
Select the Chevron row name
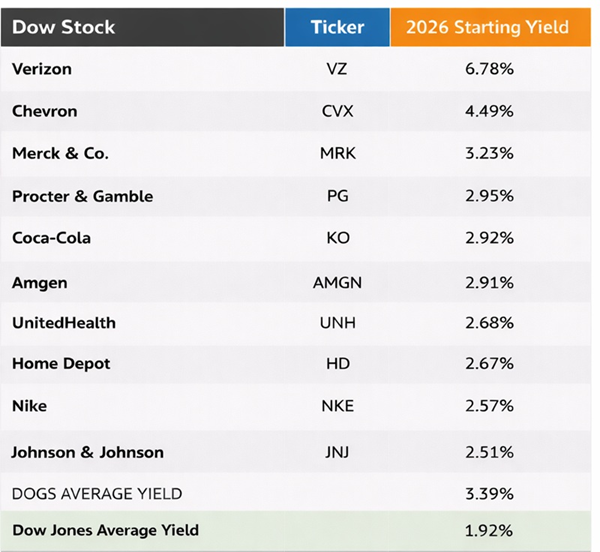pos(43,111)
